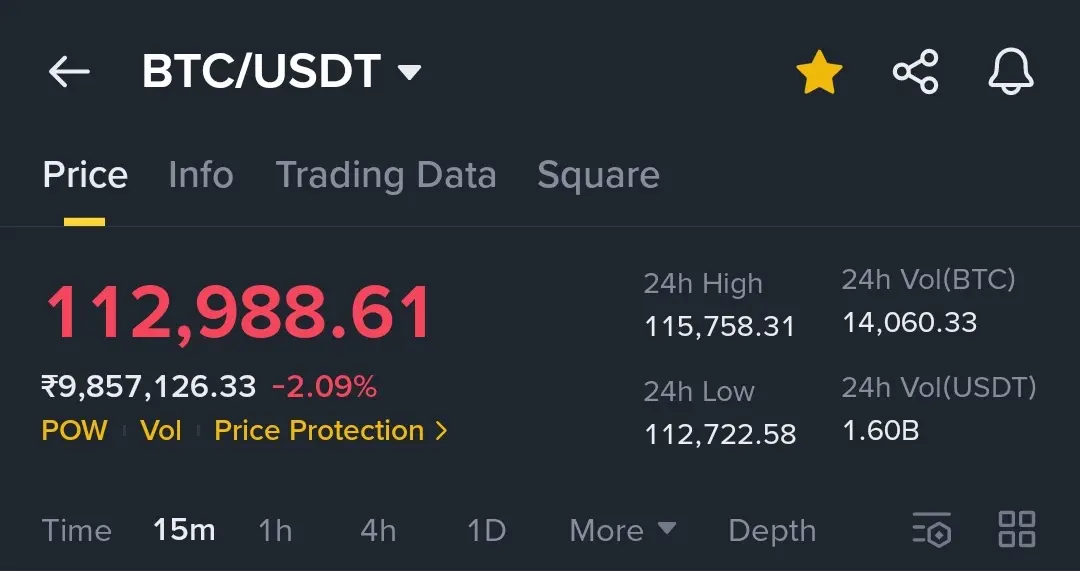The height and width of the screenshot is (571, 1080).
Task: Select the Price tab
Action: 85,175
